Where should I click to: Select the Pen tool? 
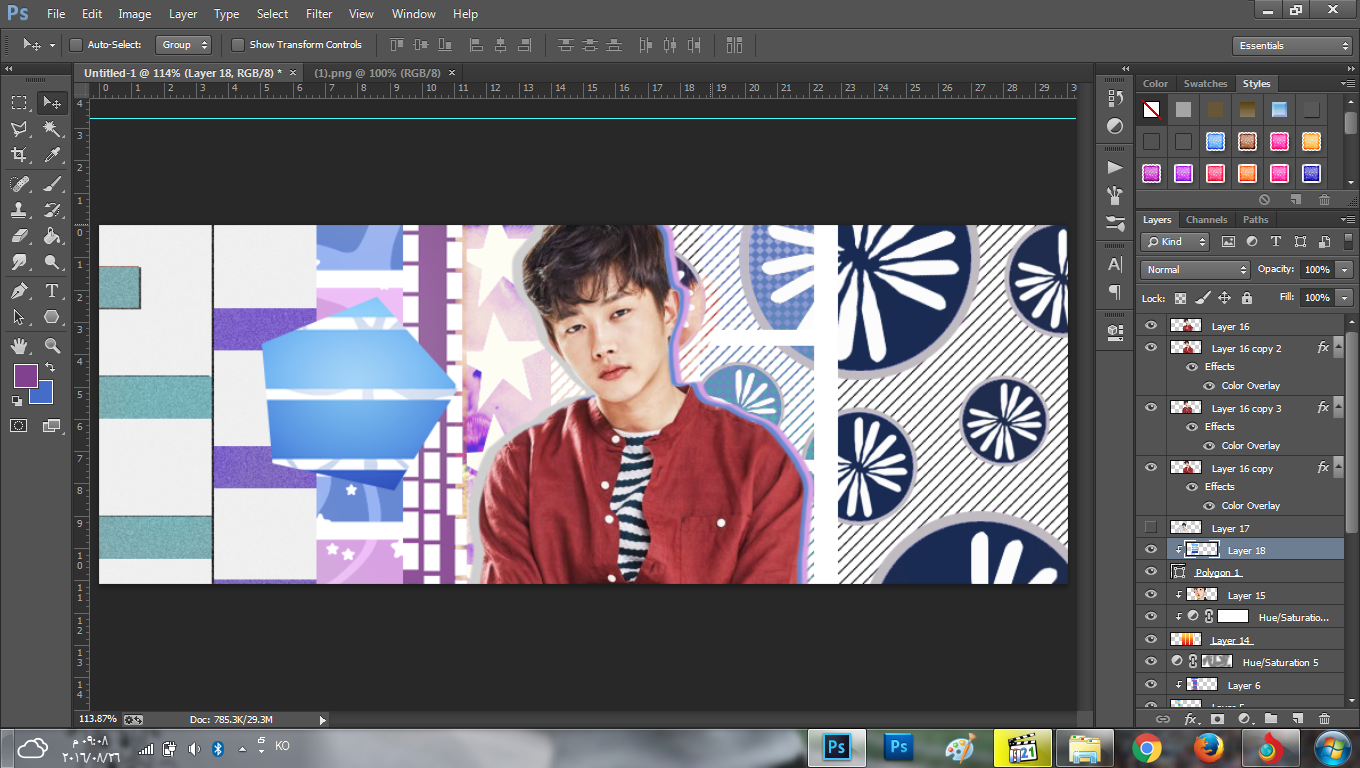tap(19, 291)
